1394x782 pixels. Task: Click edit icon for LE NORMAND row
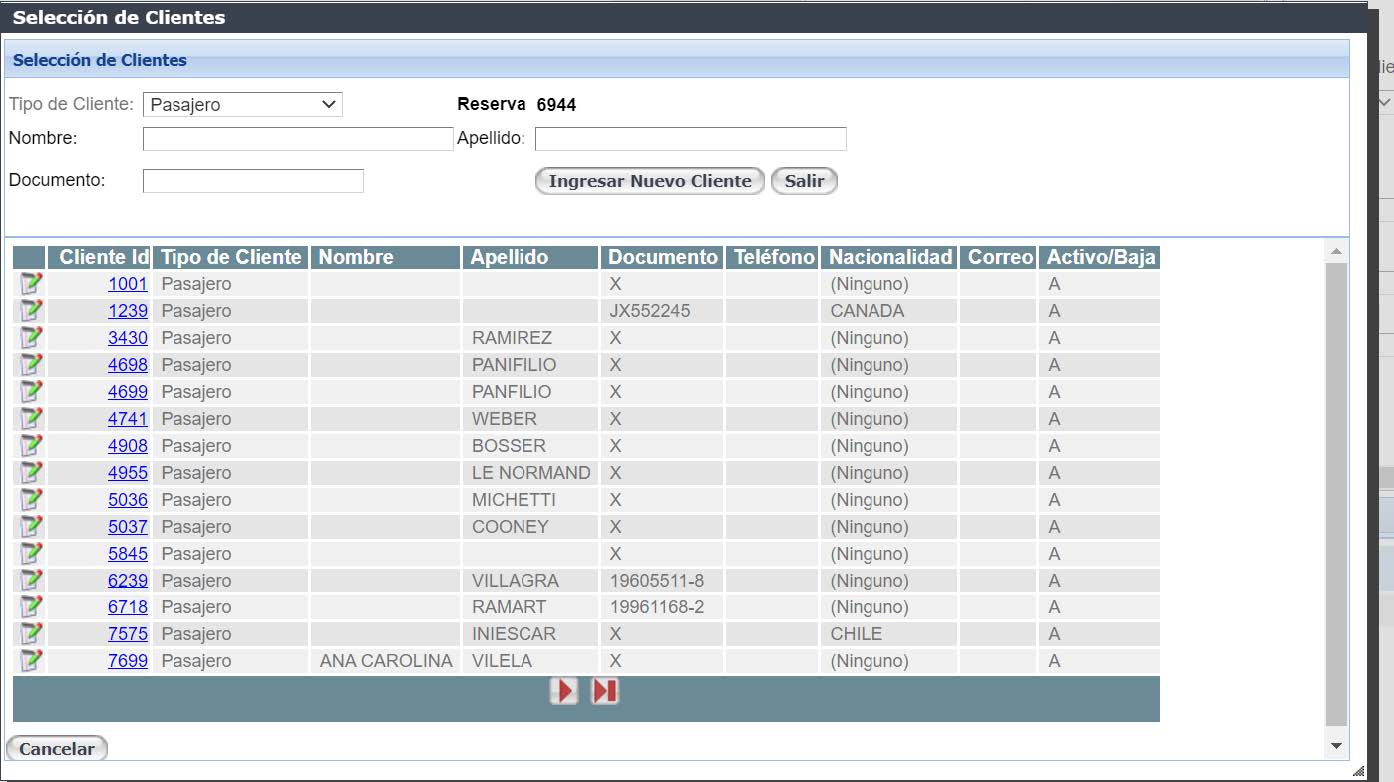(31, 473)
